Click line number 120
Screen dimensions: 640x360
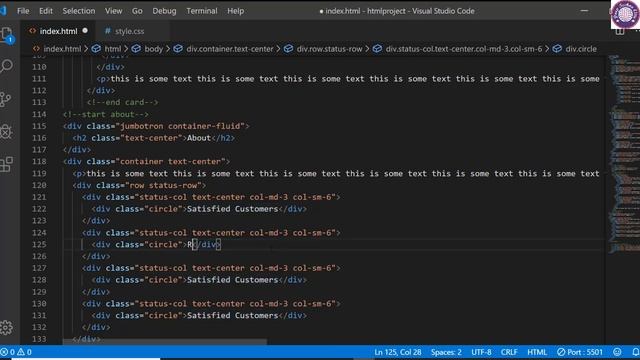(39, 185)
